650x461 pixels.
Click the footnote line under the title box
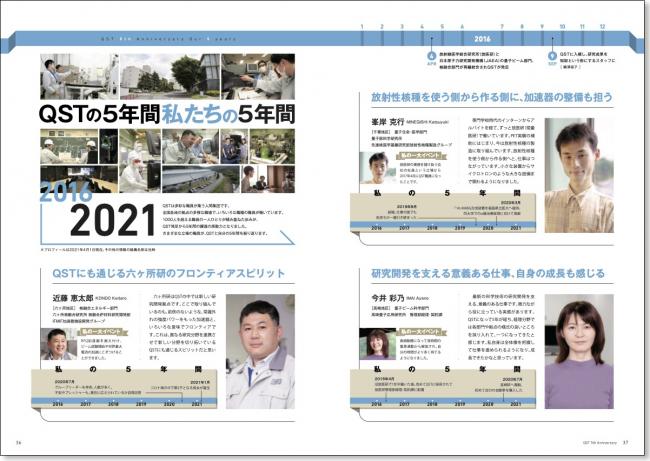tap(98, 250)
